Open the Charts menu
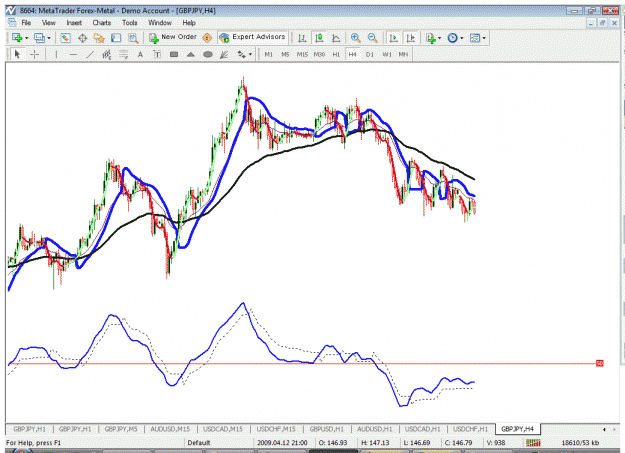 click(x=102, y=23)
